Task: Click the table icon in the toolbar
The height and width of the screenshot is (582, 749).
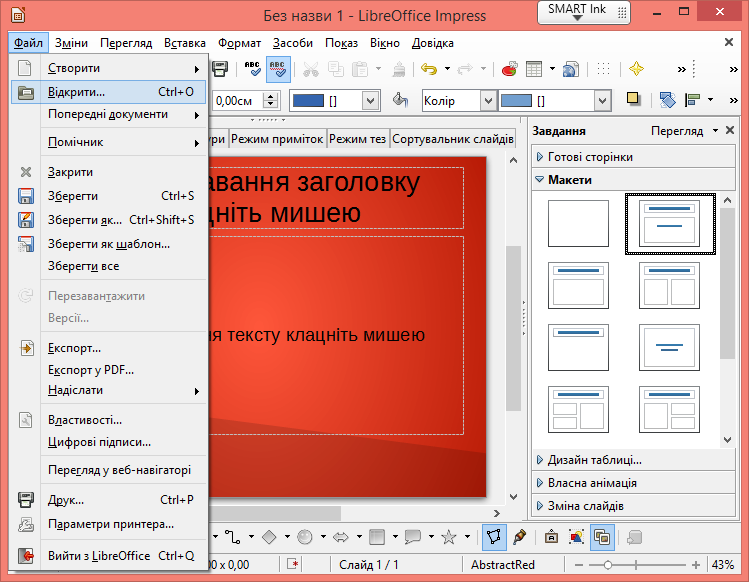Action: (x=535, y=69)
